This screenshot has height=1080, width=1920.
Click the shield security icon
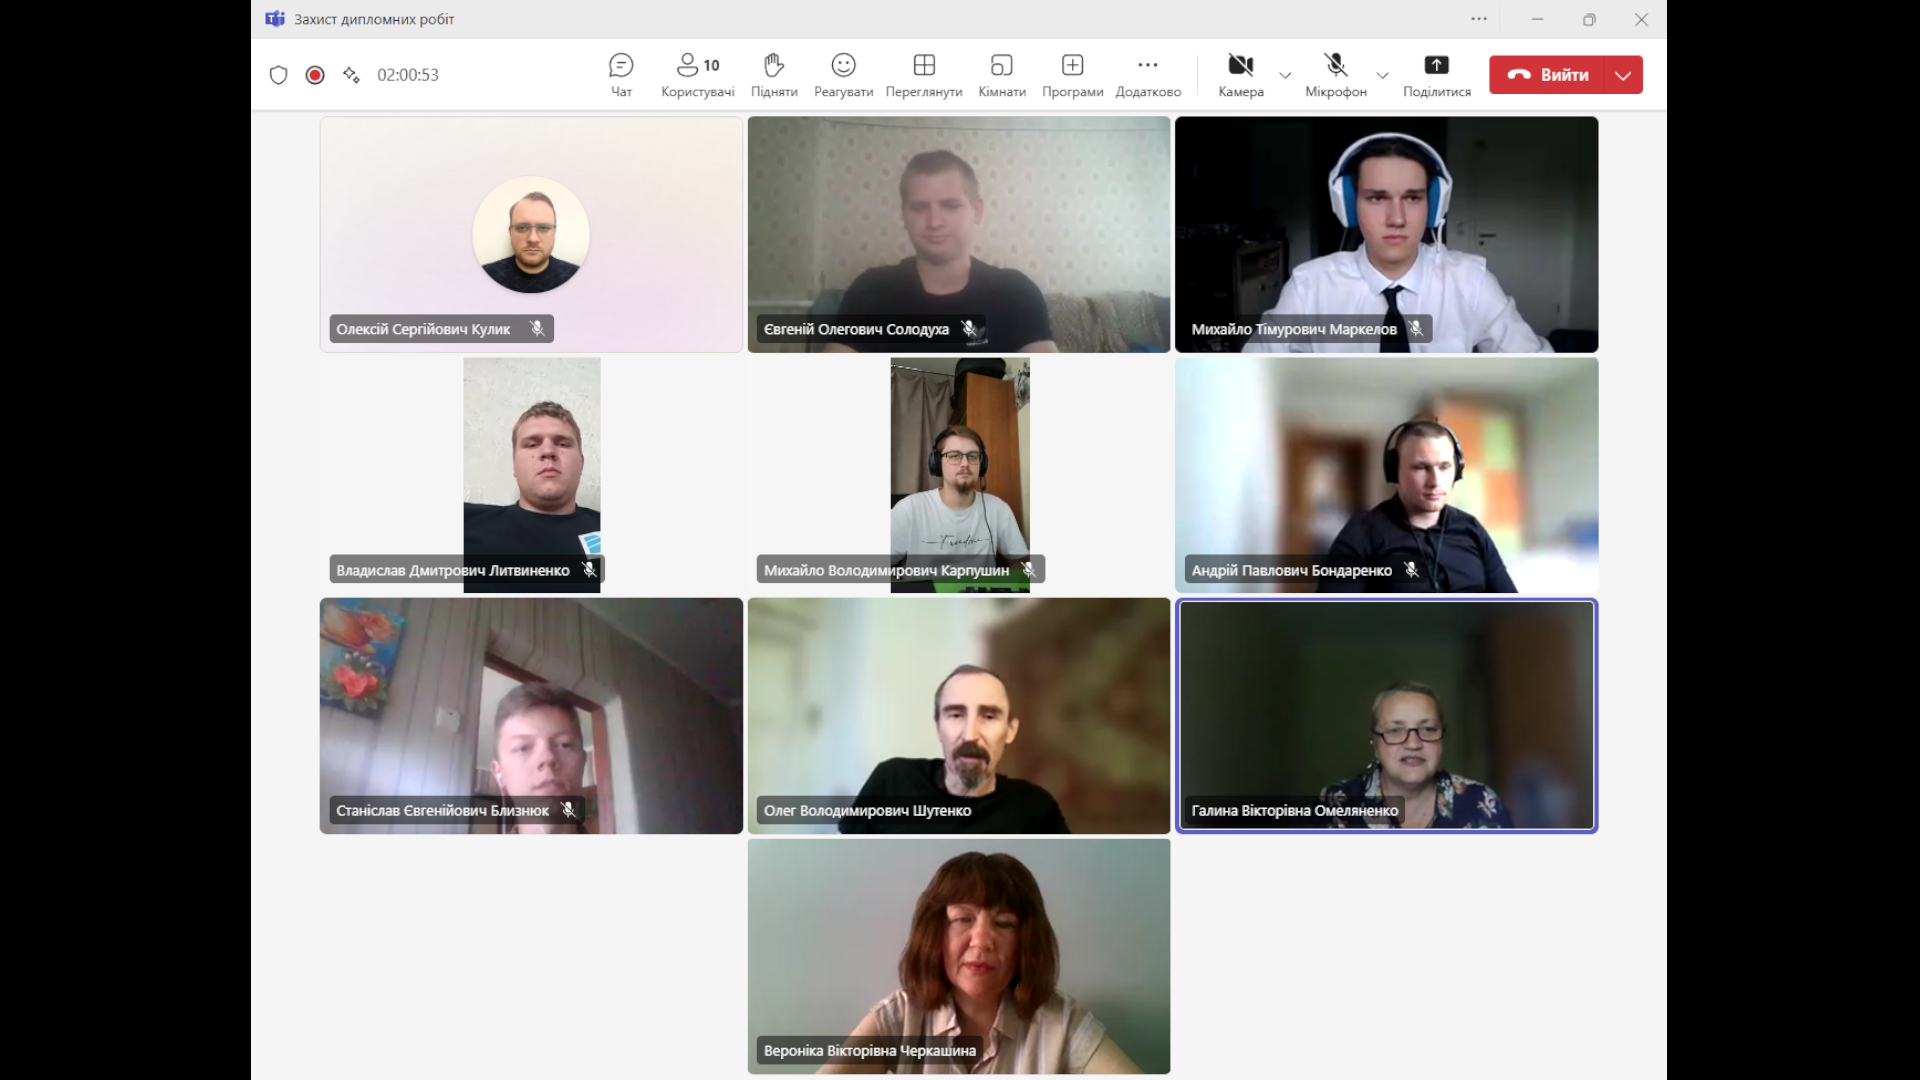(x=279, y=75)
